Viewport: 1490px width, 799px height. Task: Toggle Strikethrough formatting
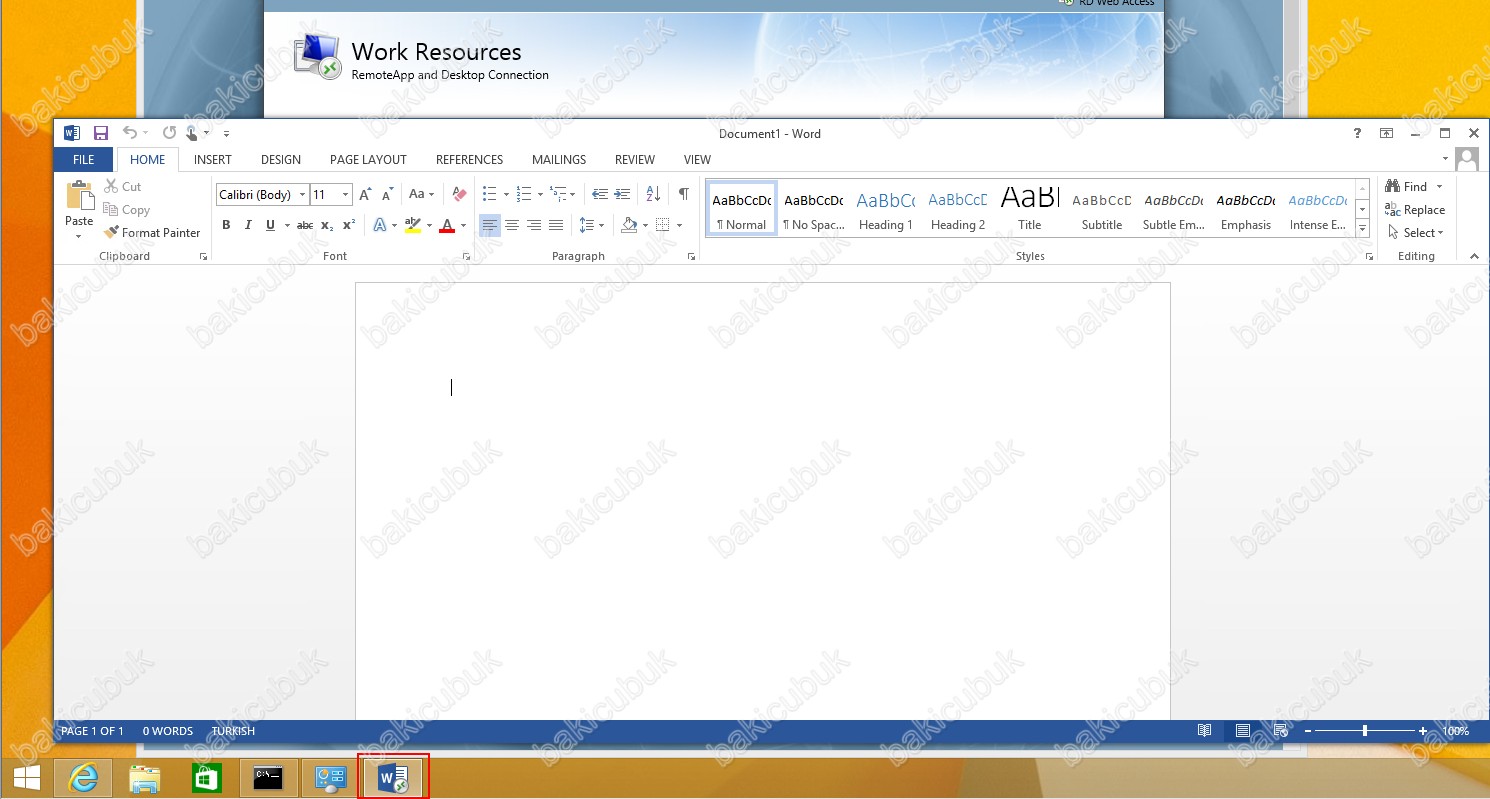click(x=305, y=226)
